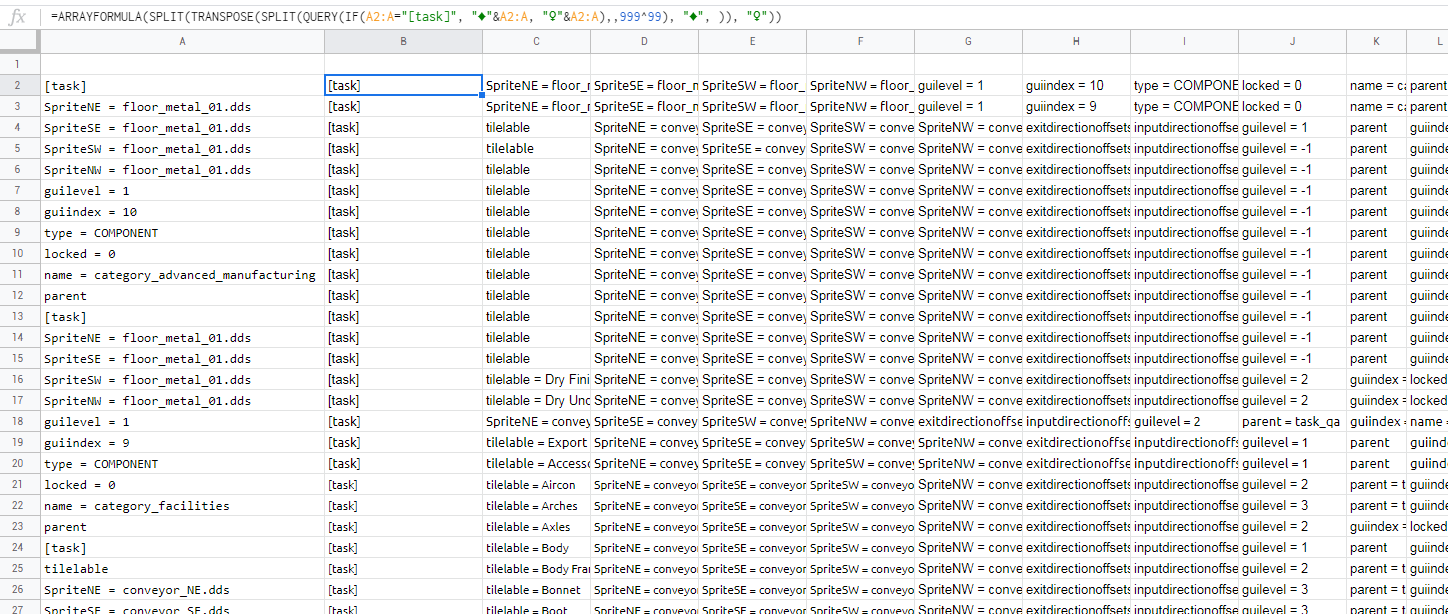The image size is (1448, 614).
Task: Click "type = COMPONENT" in row 9
Action: point(182,232)
